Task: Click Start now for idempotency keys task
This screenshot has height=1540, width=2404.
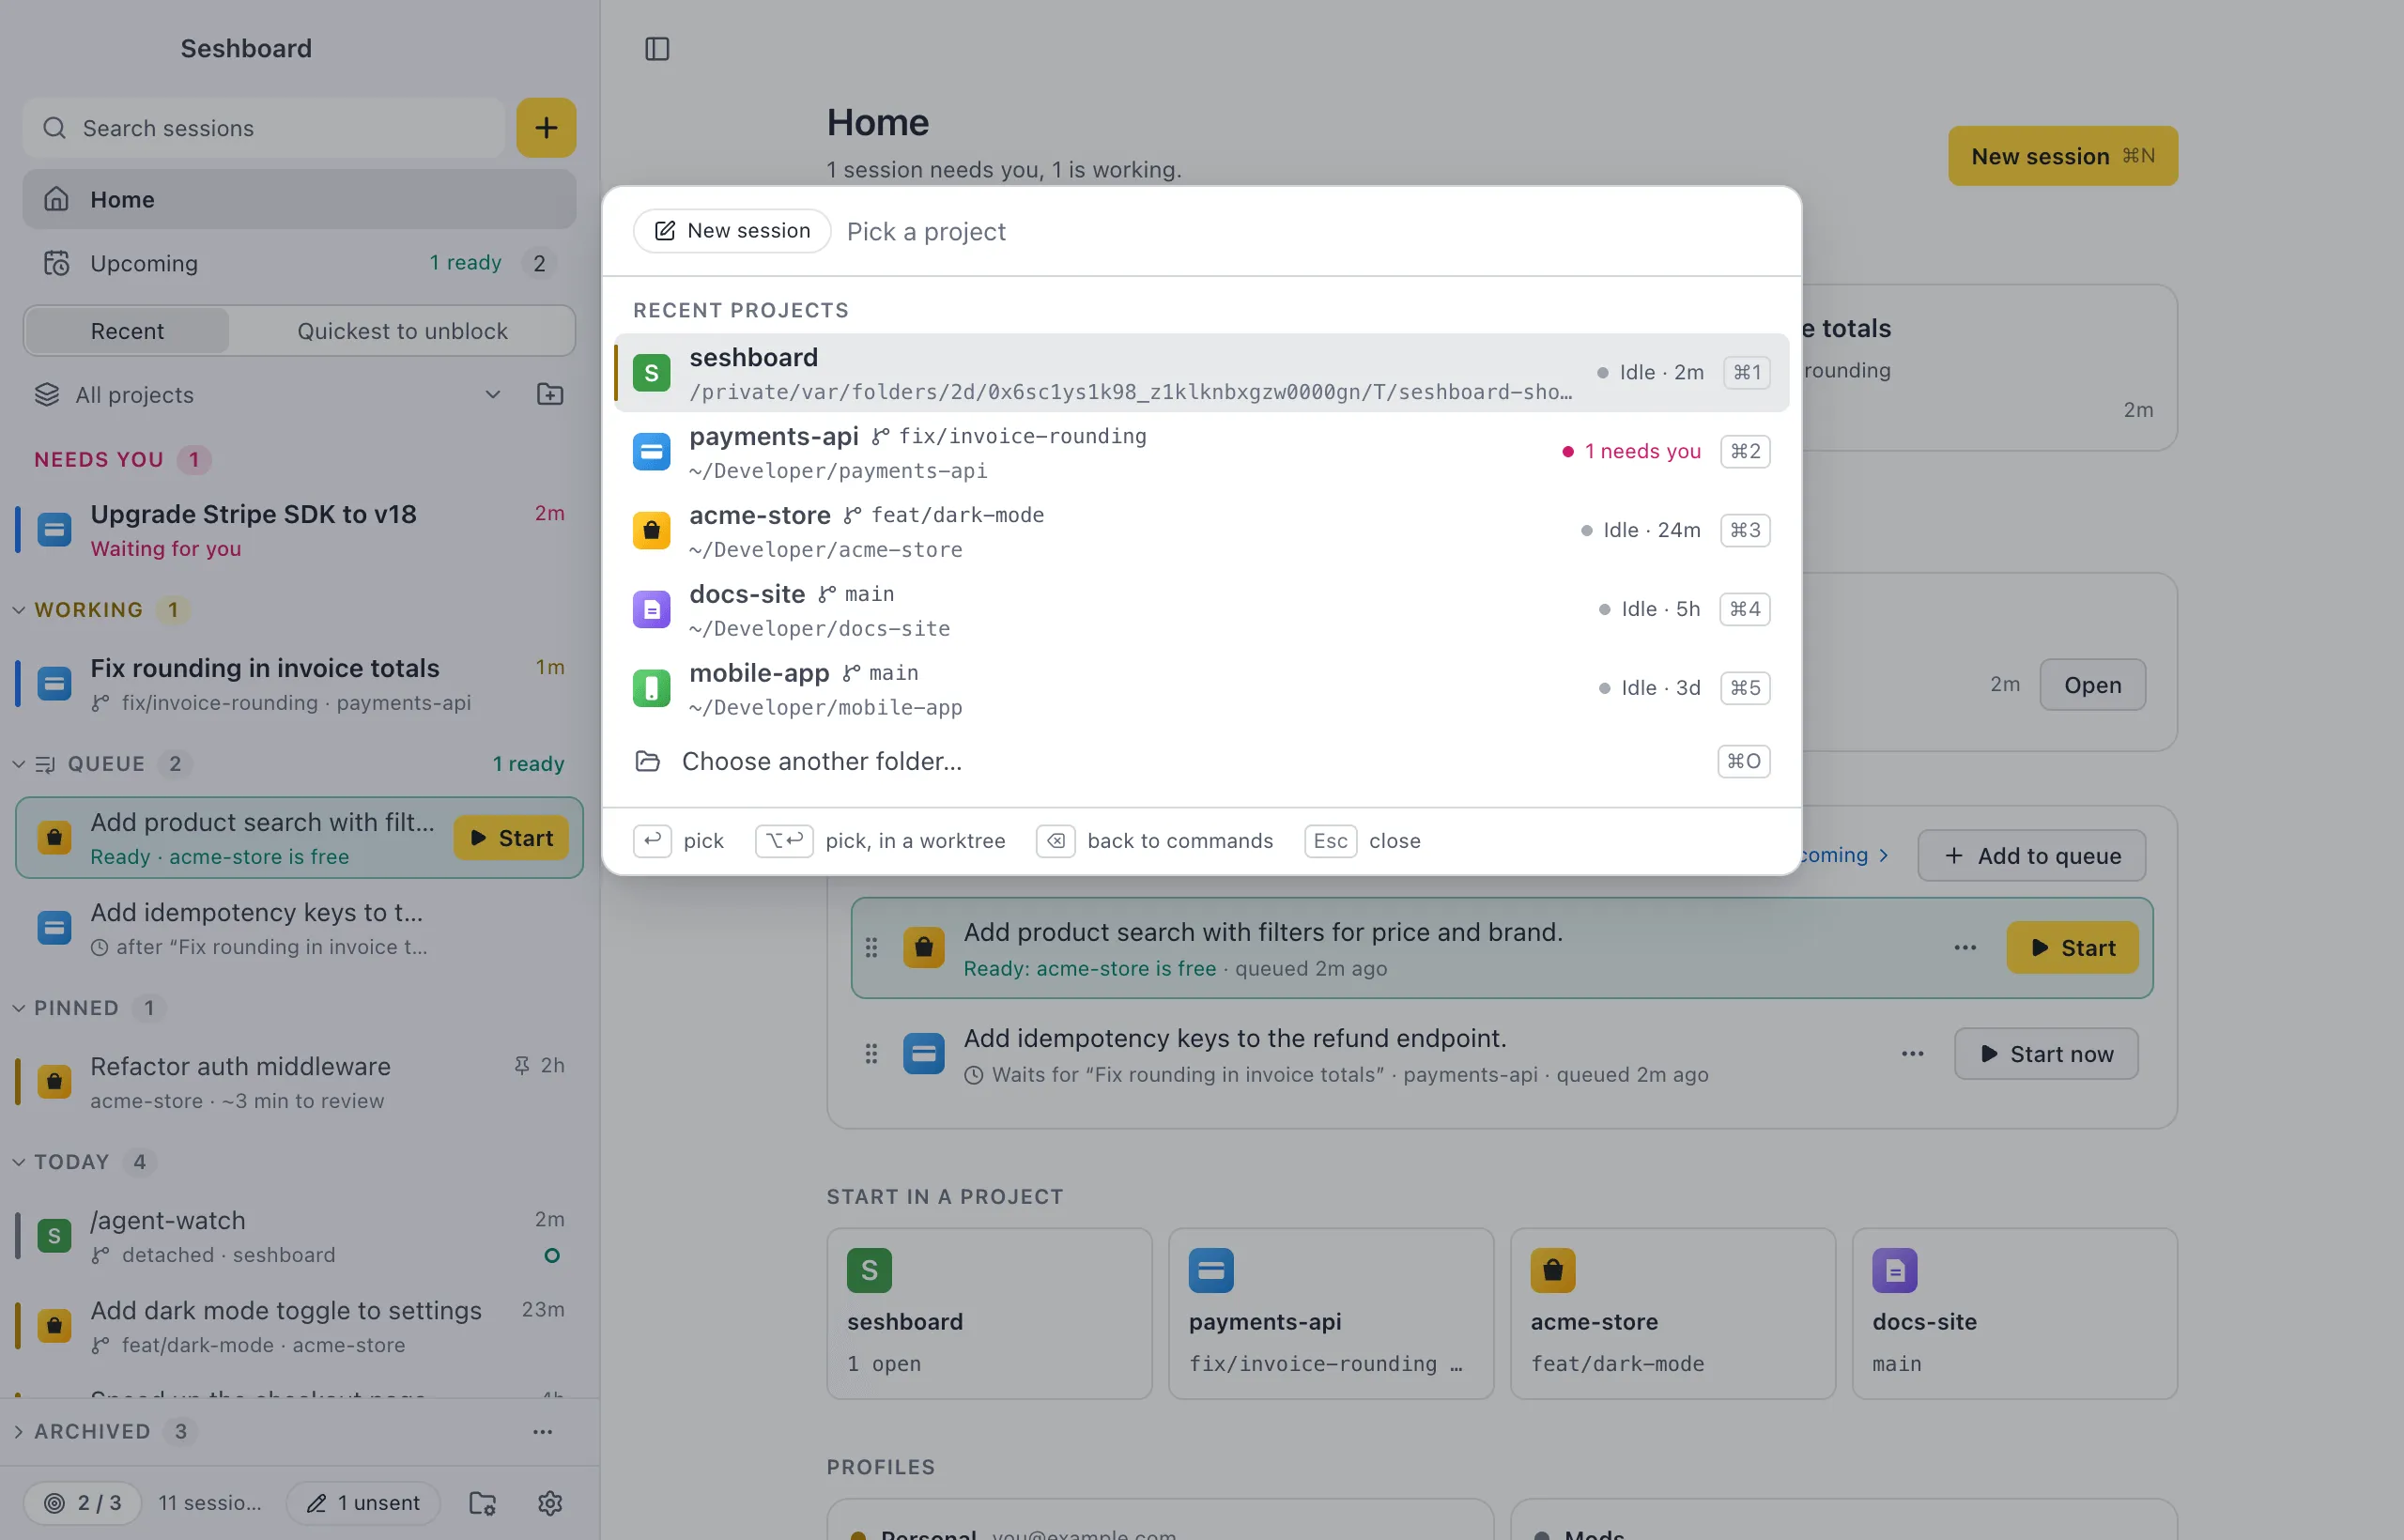Action: tap(2046, 1053)
